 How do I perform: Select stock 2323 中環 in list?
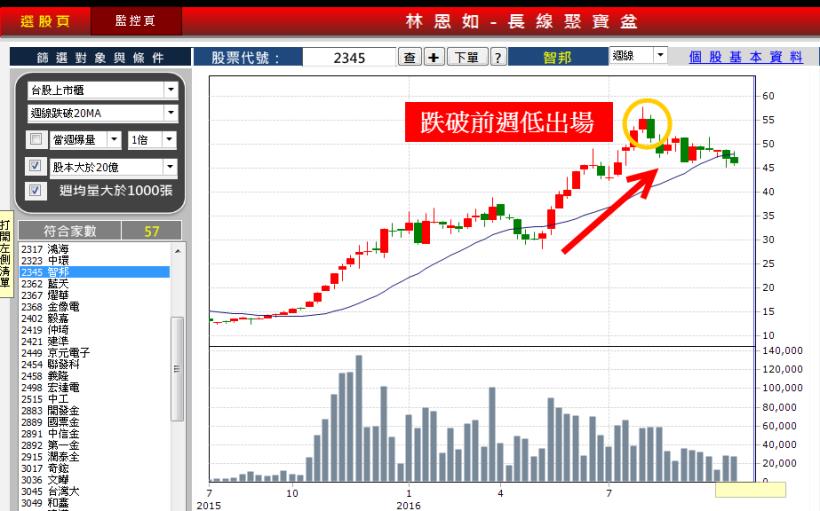(x=94, y=260)
